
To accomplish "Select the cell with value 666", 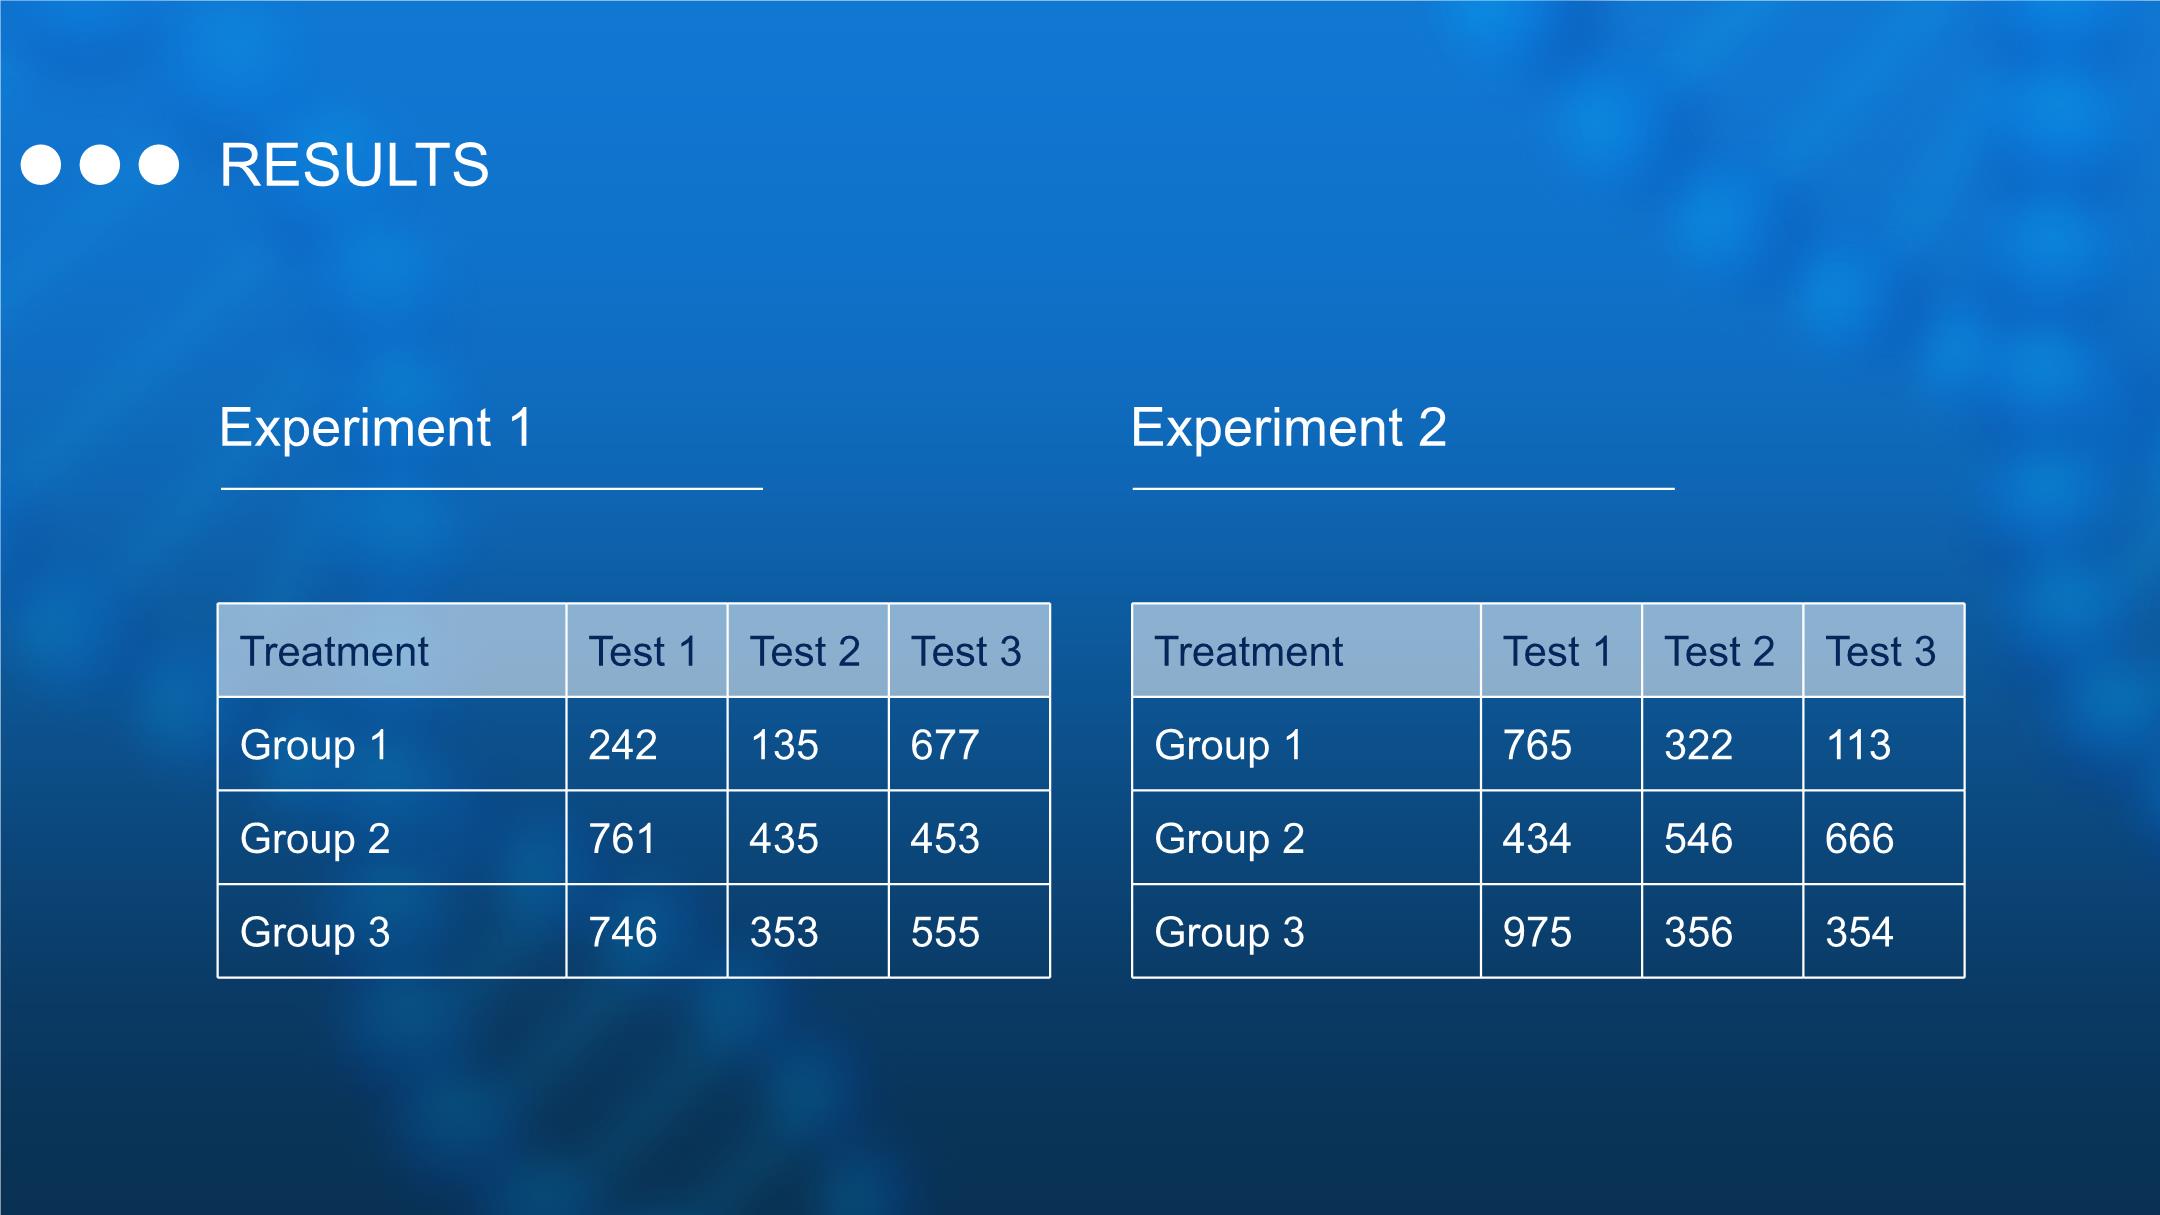I will (1859, 839).
